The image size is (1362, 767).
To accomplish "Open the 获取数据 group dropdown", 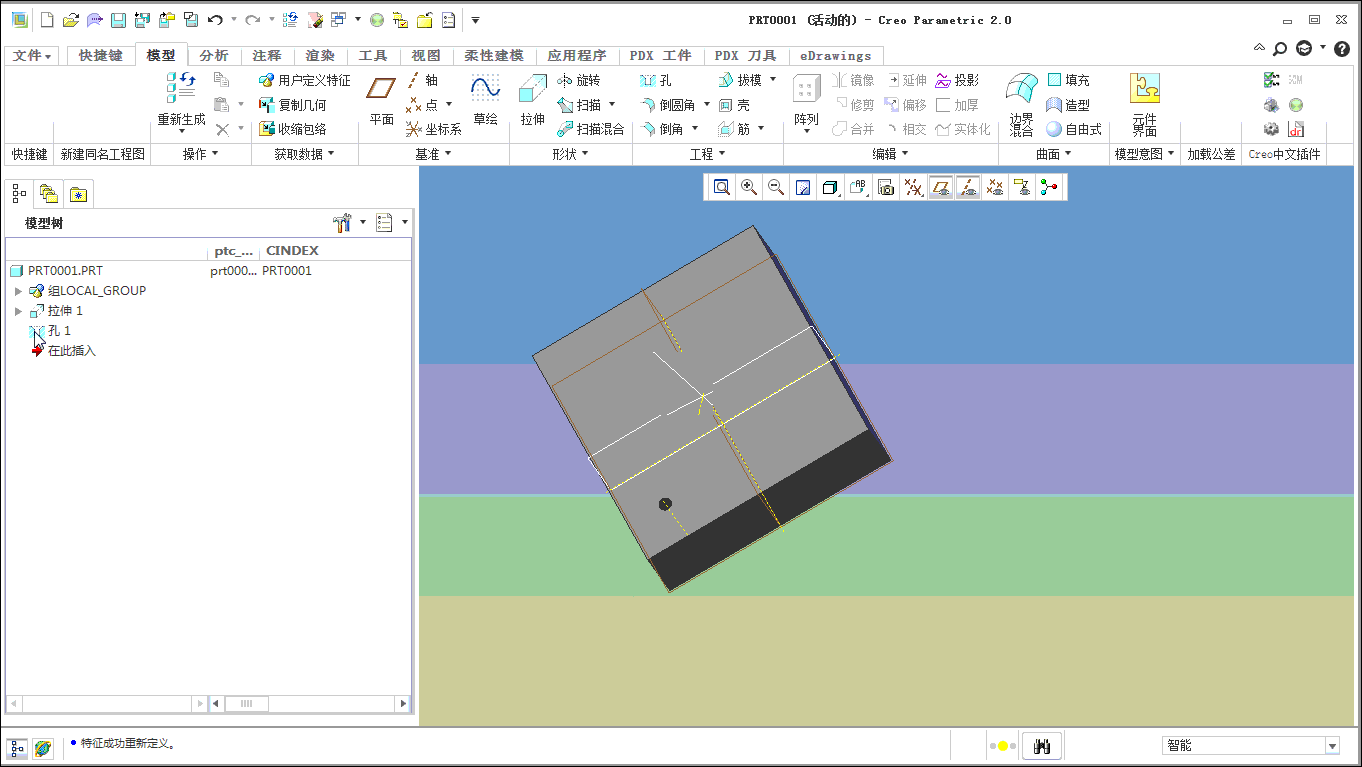I will click(304, 154).
